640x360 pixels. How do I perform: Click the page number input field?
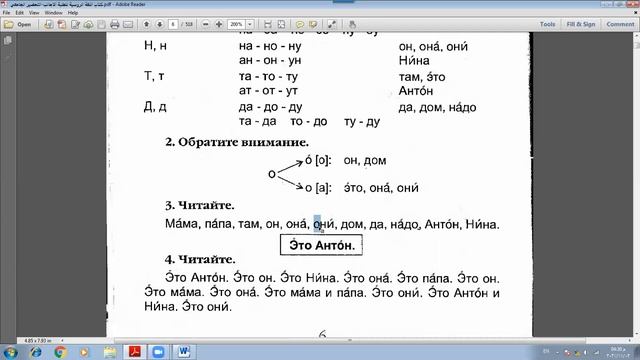173,24
